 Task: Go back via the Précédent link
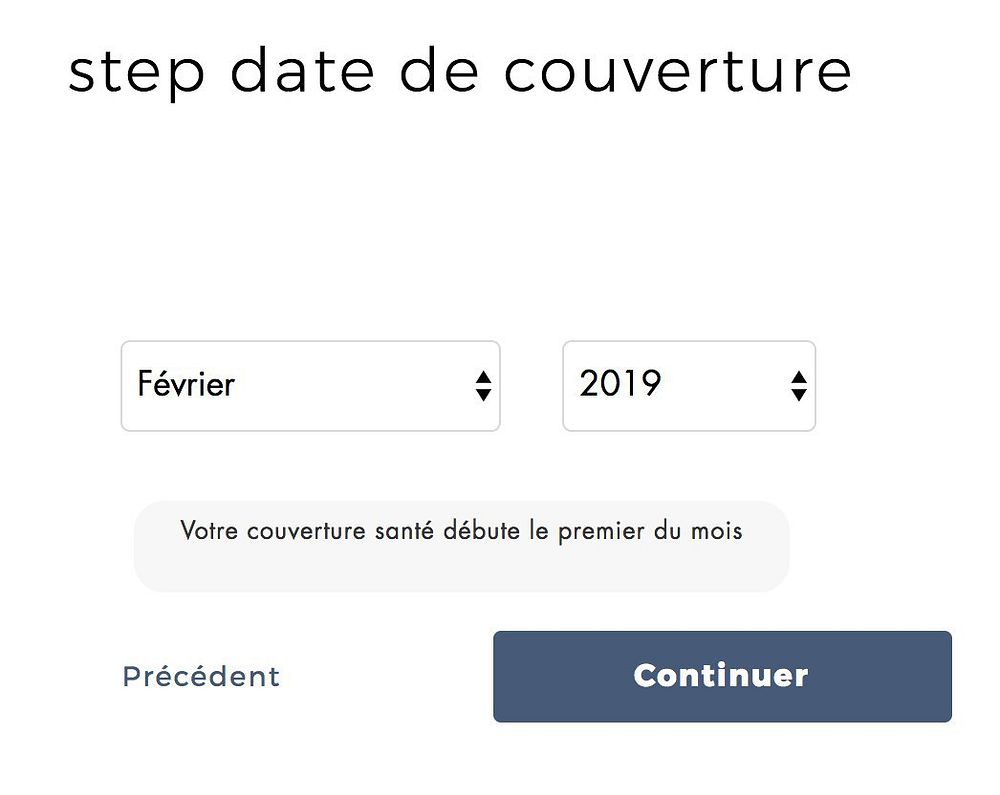pos(201,676)
